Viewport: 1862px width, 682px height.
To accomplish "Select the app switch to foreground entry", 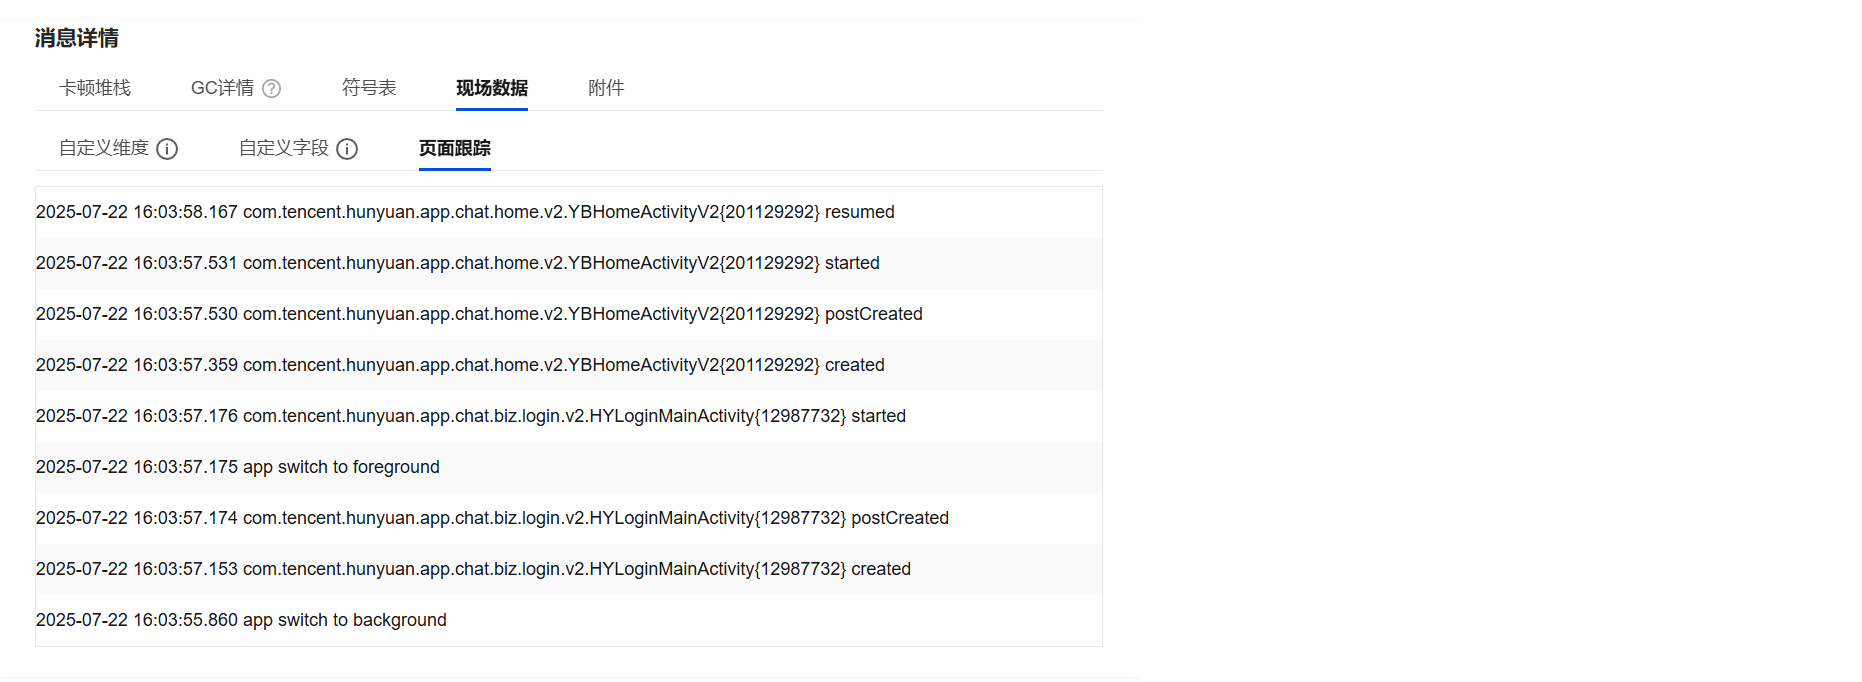I will pos(238,467).
